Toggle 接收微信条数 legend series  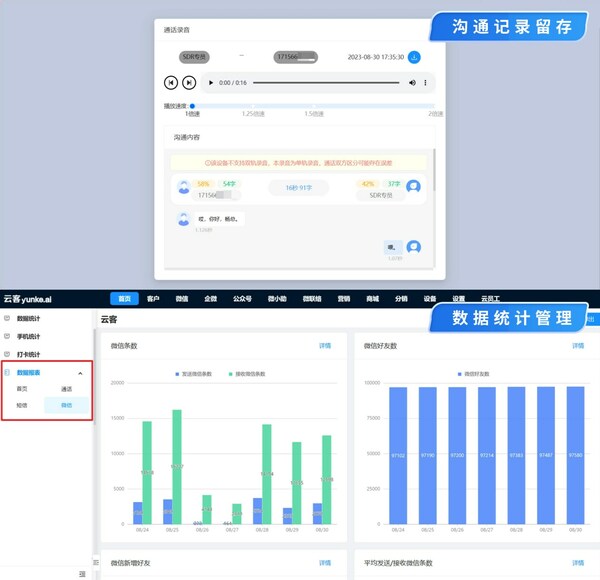246,373
